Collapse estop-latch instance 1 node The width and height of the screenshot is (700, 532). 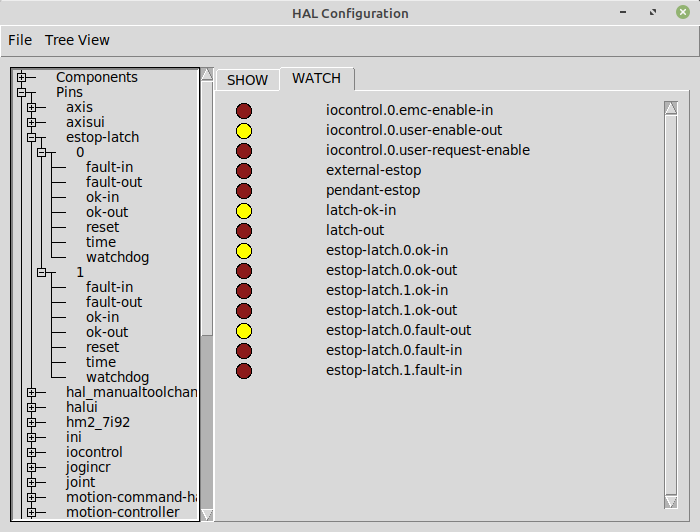coord(42,272)
